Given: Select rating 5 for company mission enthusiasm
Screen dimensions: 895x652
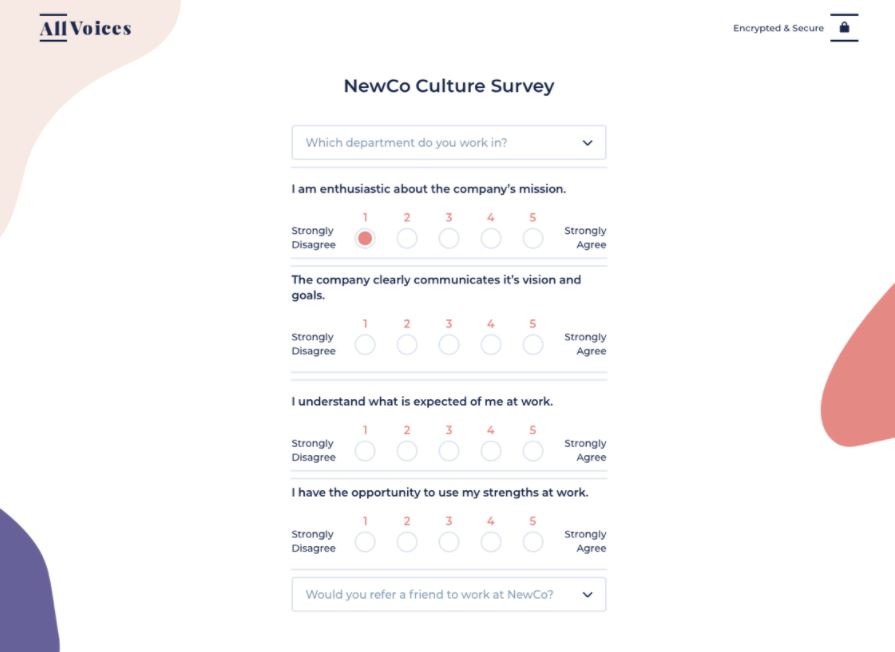Looking at the screenshot, I should coord(533,238).
